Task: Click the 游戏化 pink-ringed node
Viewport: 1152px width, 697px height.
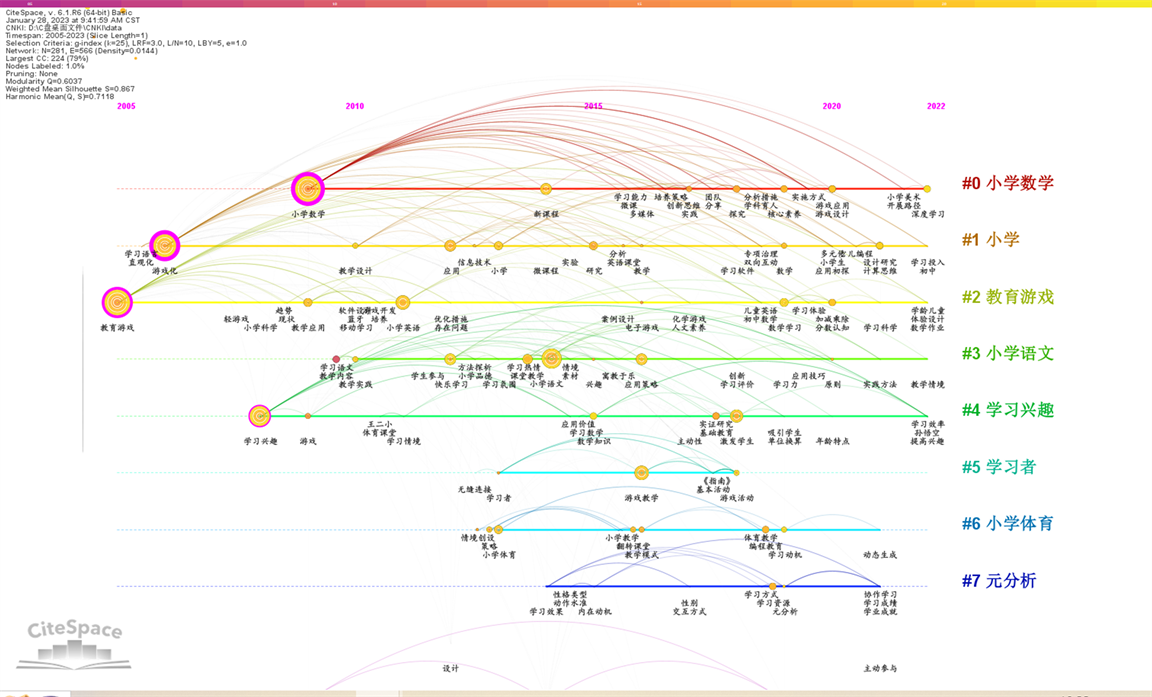Action: coord(164,245)
